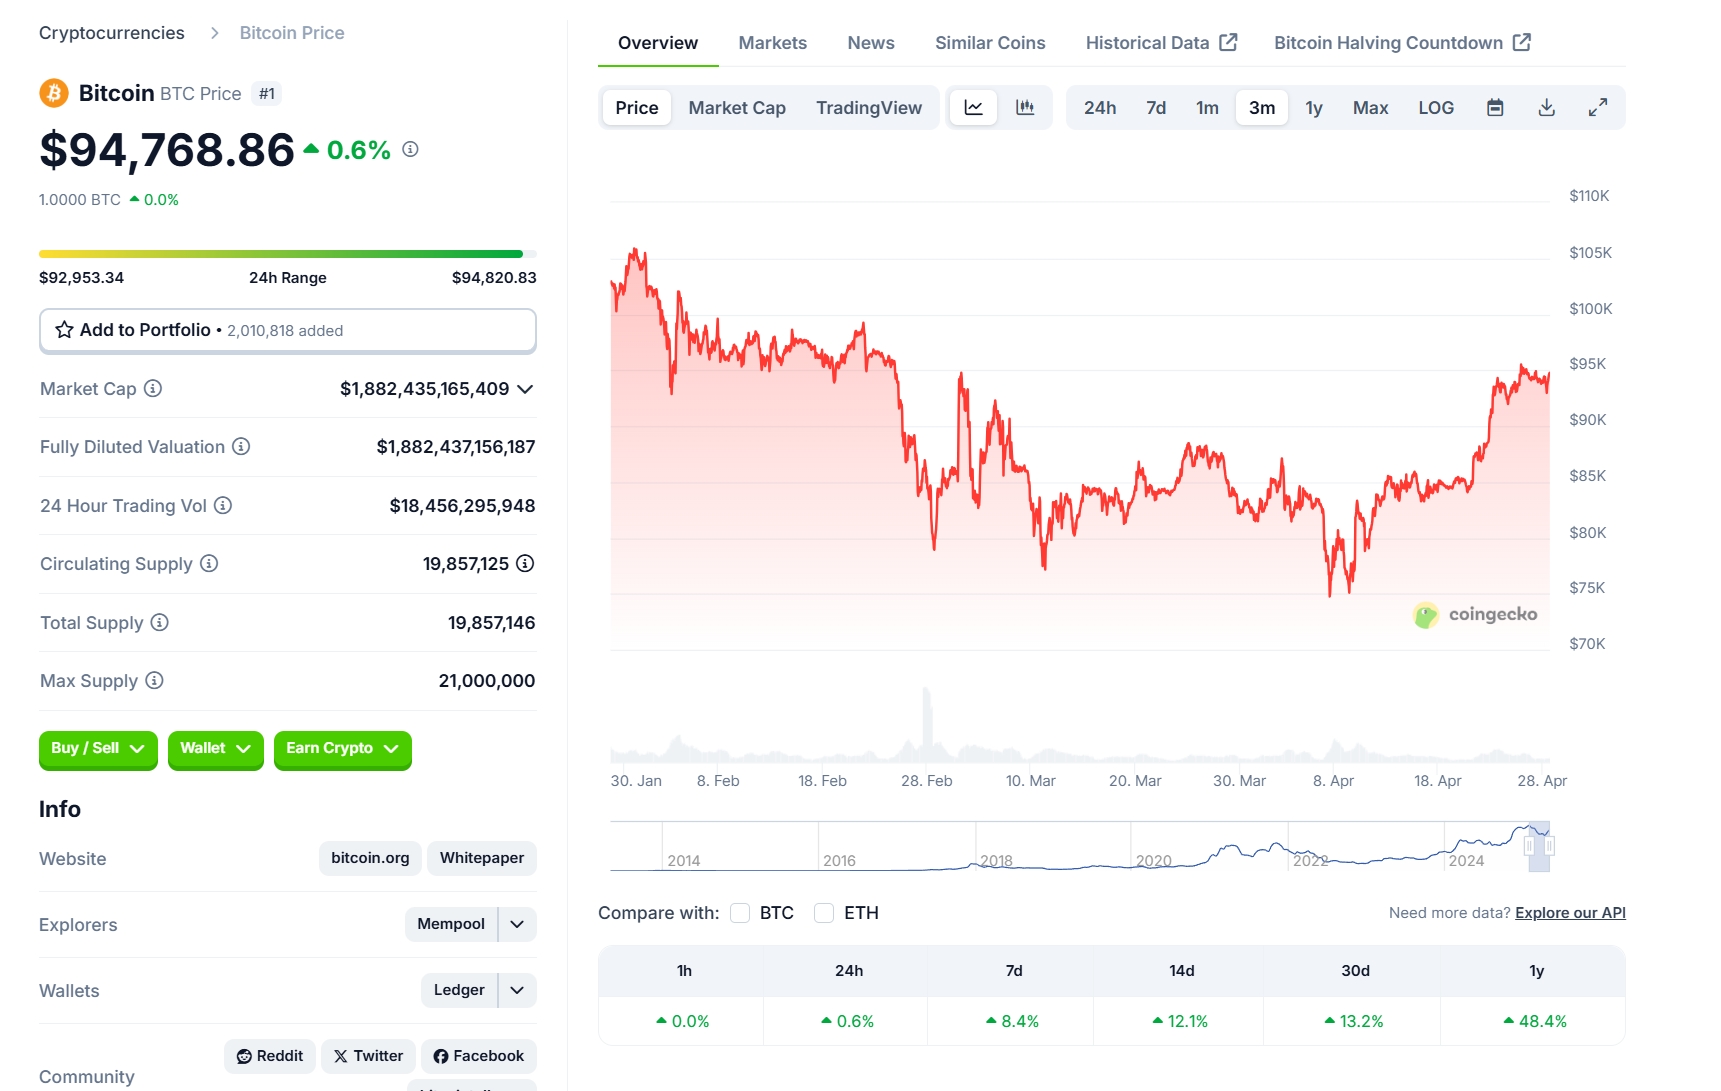This screenshot has height=1091, width=1721.
Task: Switch chart to TradingView
Action: point(869,107)
